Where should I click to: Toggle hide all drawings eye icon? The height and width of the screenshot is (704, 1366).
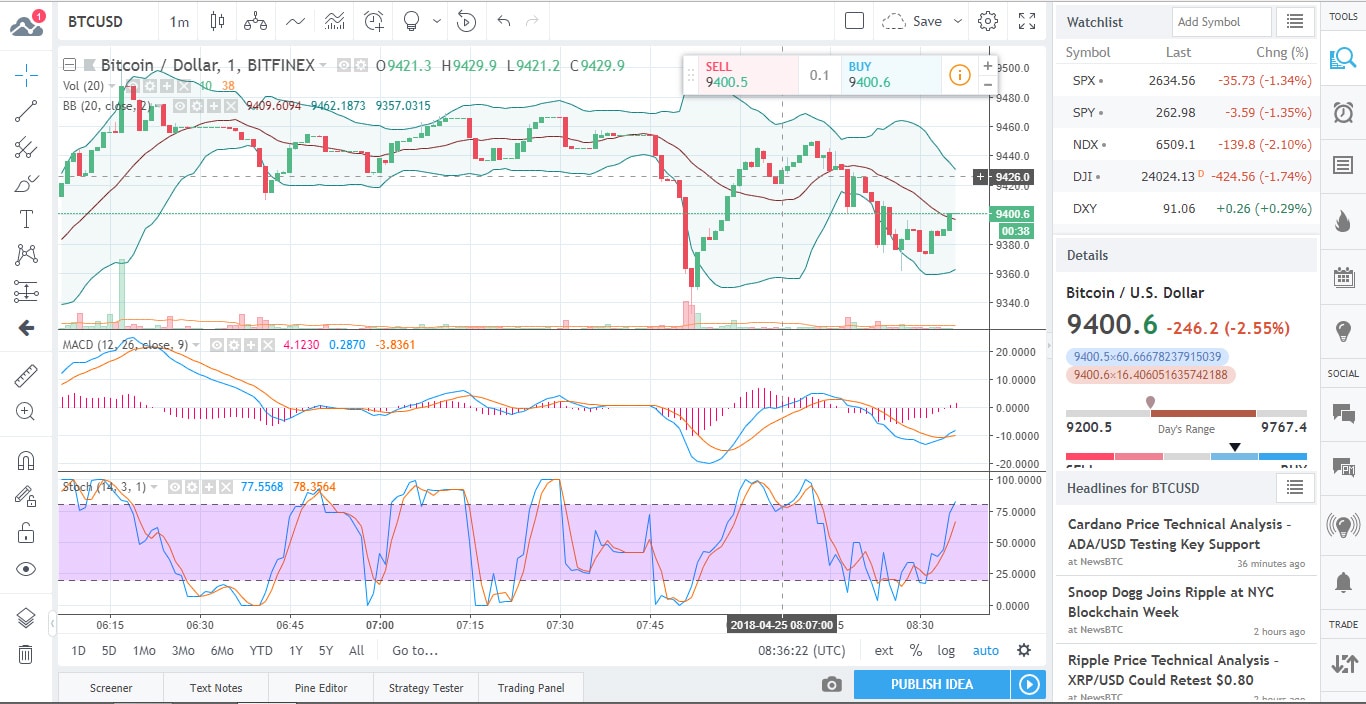coord(26,569)
